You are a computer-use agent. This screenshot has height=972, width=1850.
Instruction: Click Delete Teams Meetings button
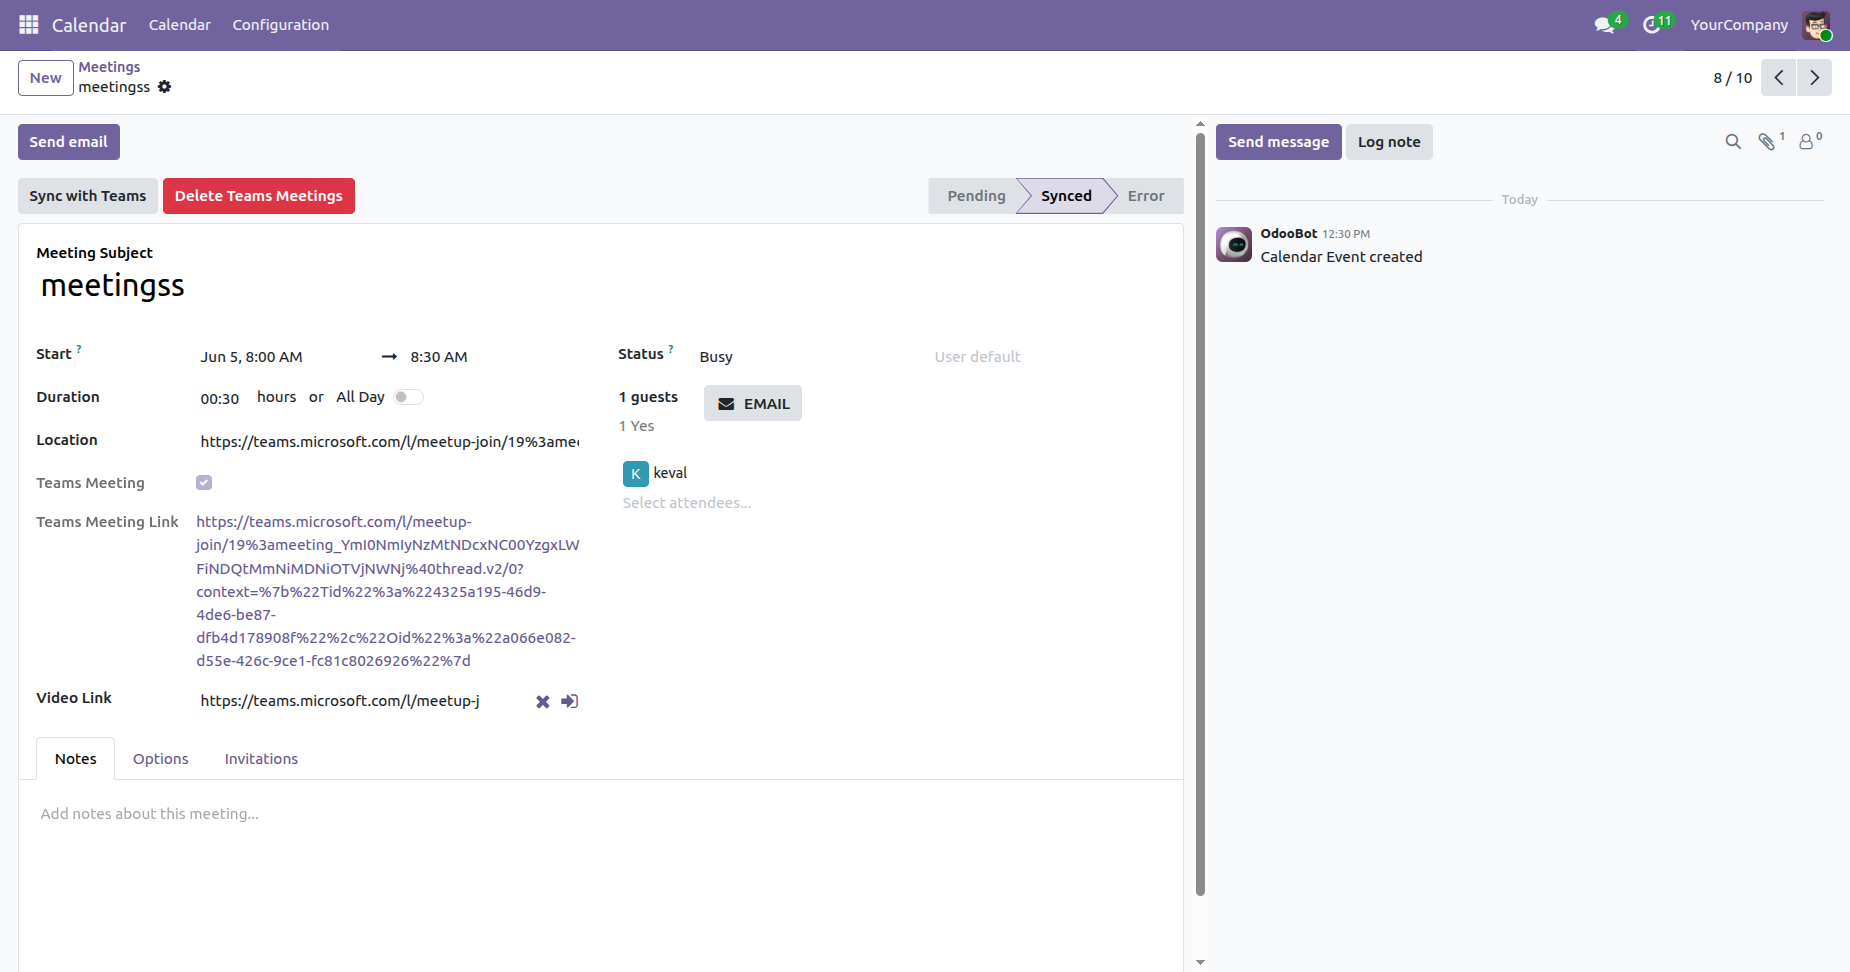[x=259, y=196]
